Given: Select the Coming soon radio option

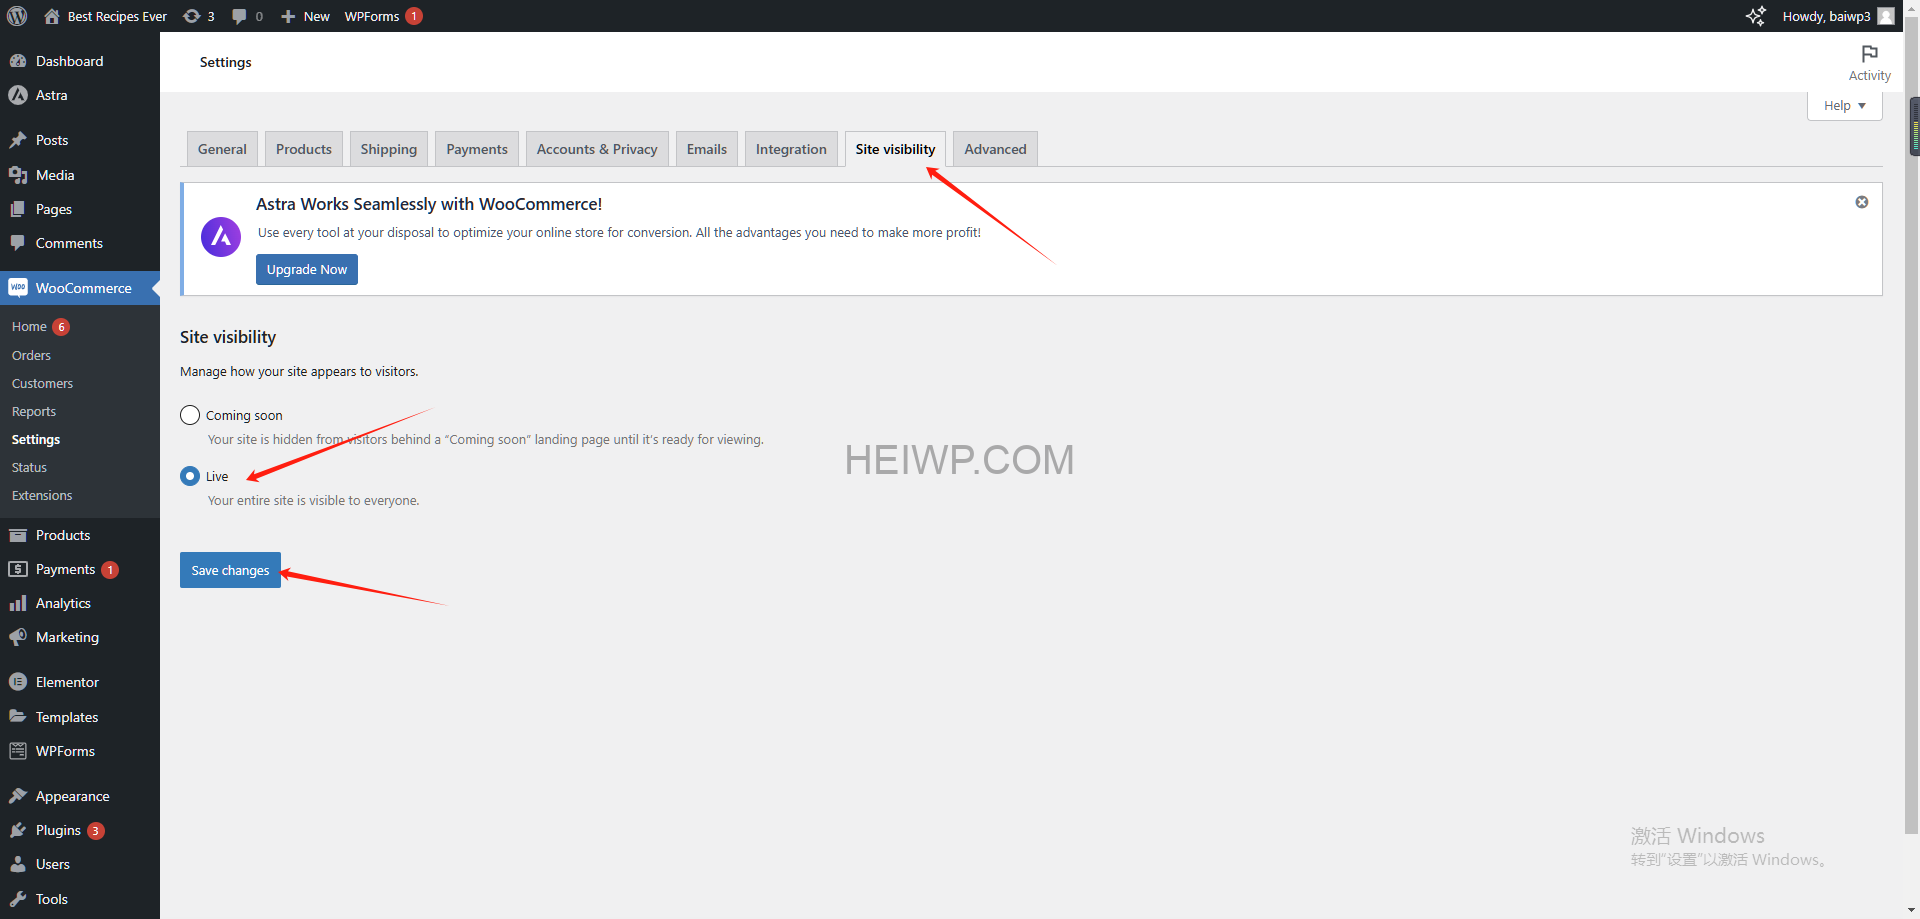Looking at the screenshot, I should tap(190, 415).
